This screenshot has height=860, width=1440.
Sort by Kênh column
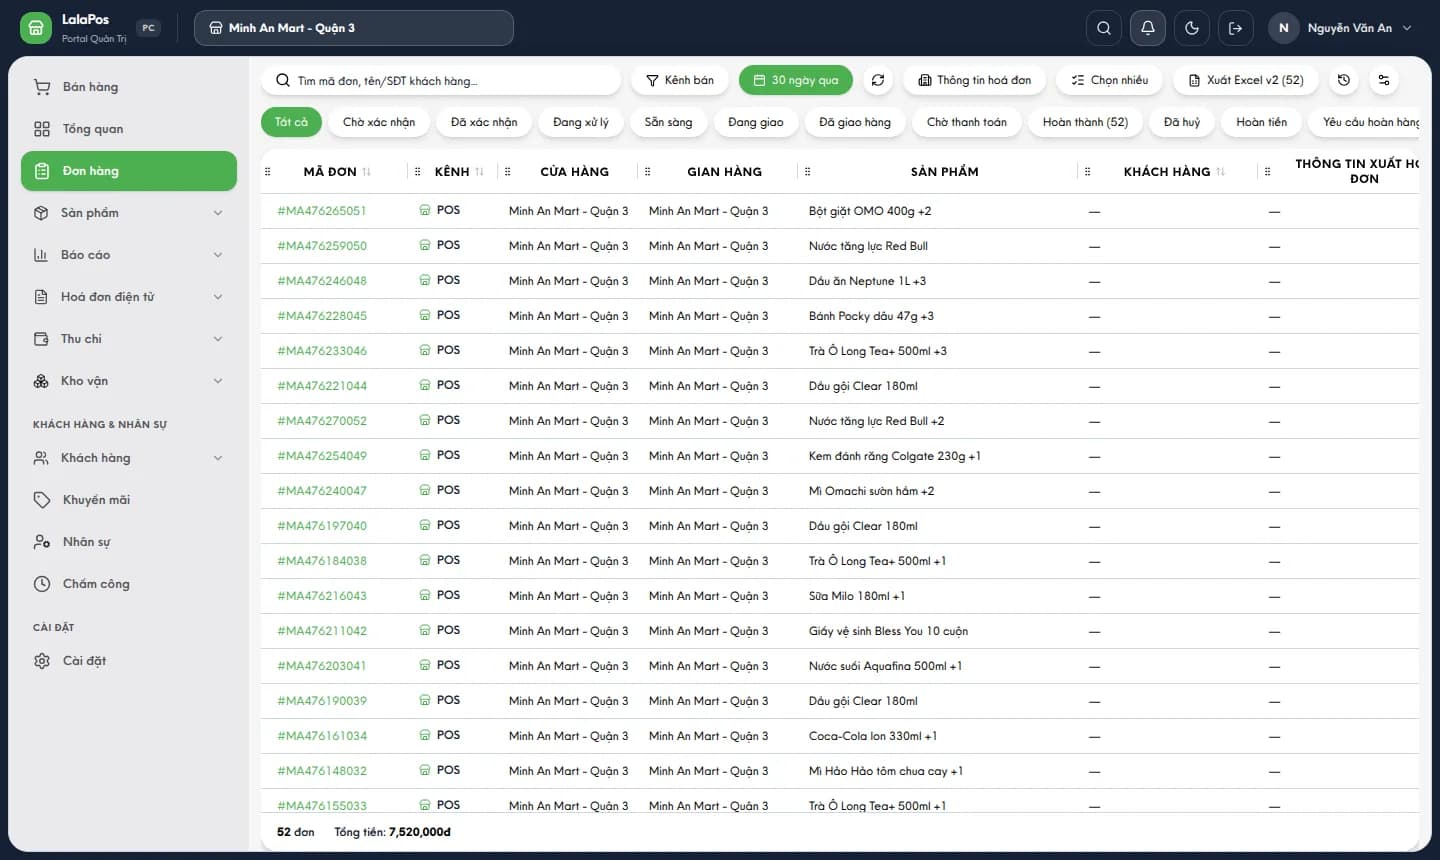pyautogui.click(x=479, y=172)
